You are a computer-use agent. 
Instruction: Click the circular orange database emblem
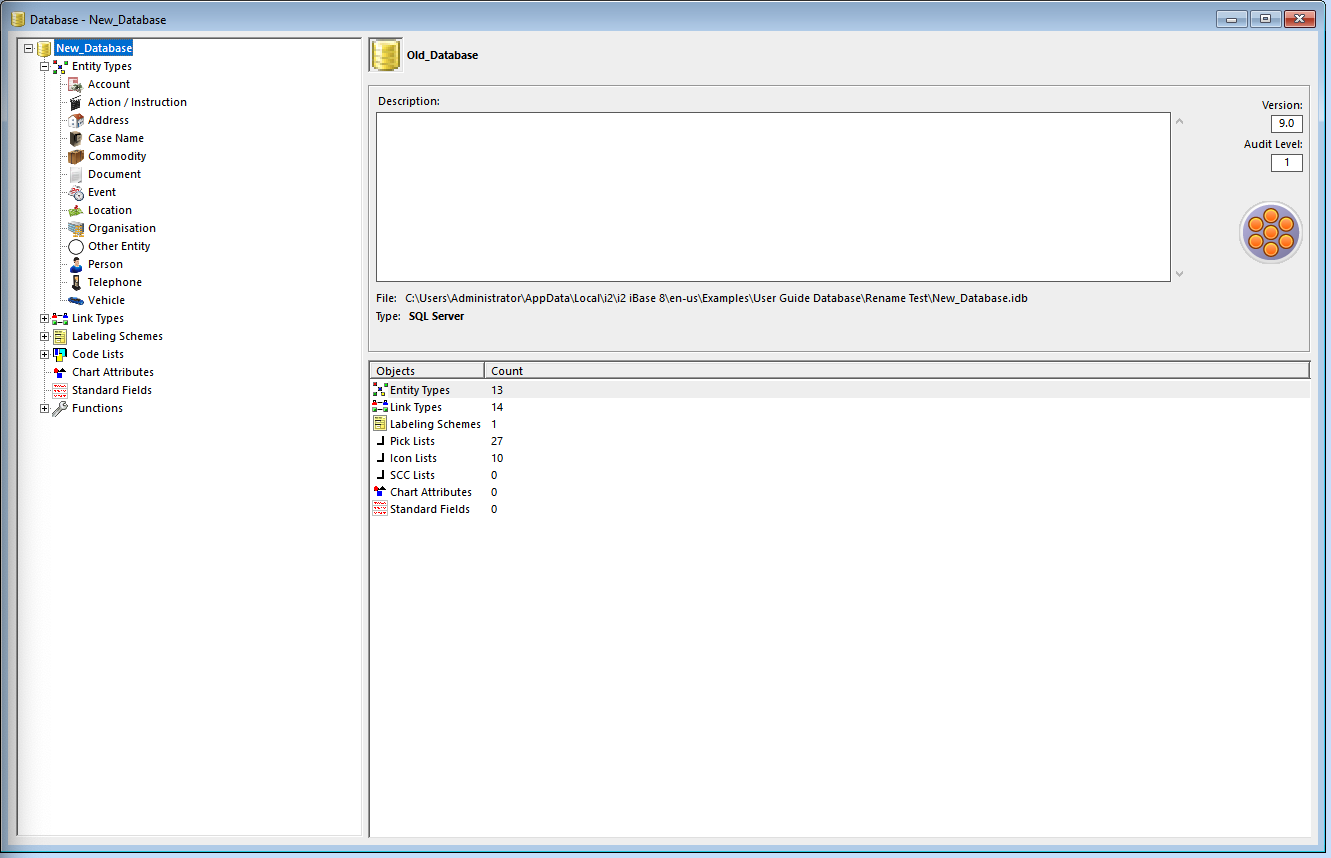[1270, 232]
